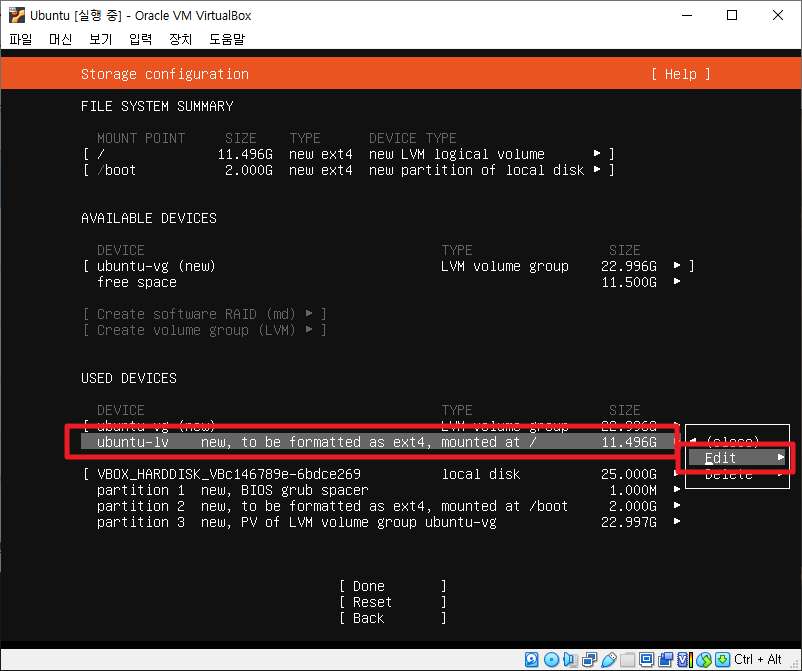Click Create volume group (LVM)
The image size is (802, 671).
coord(205,330)
